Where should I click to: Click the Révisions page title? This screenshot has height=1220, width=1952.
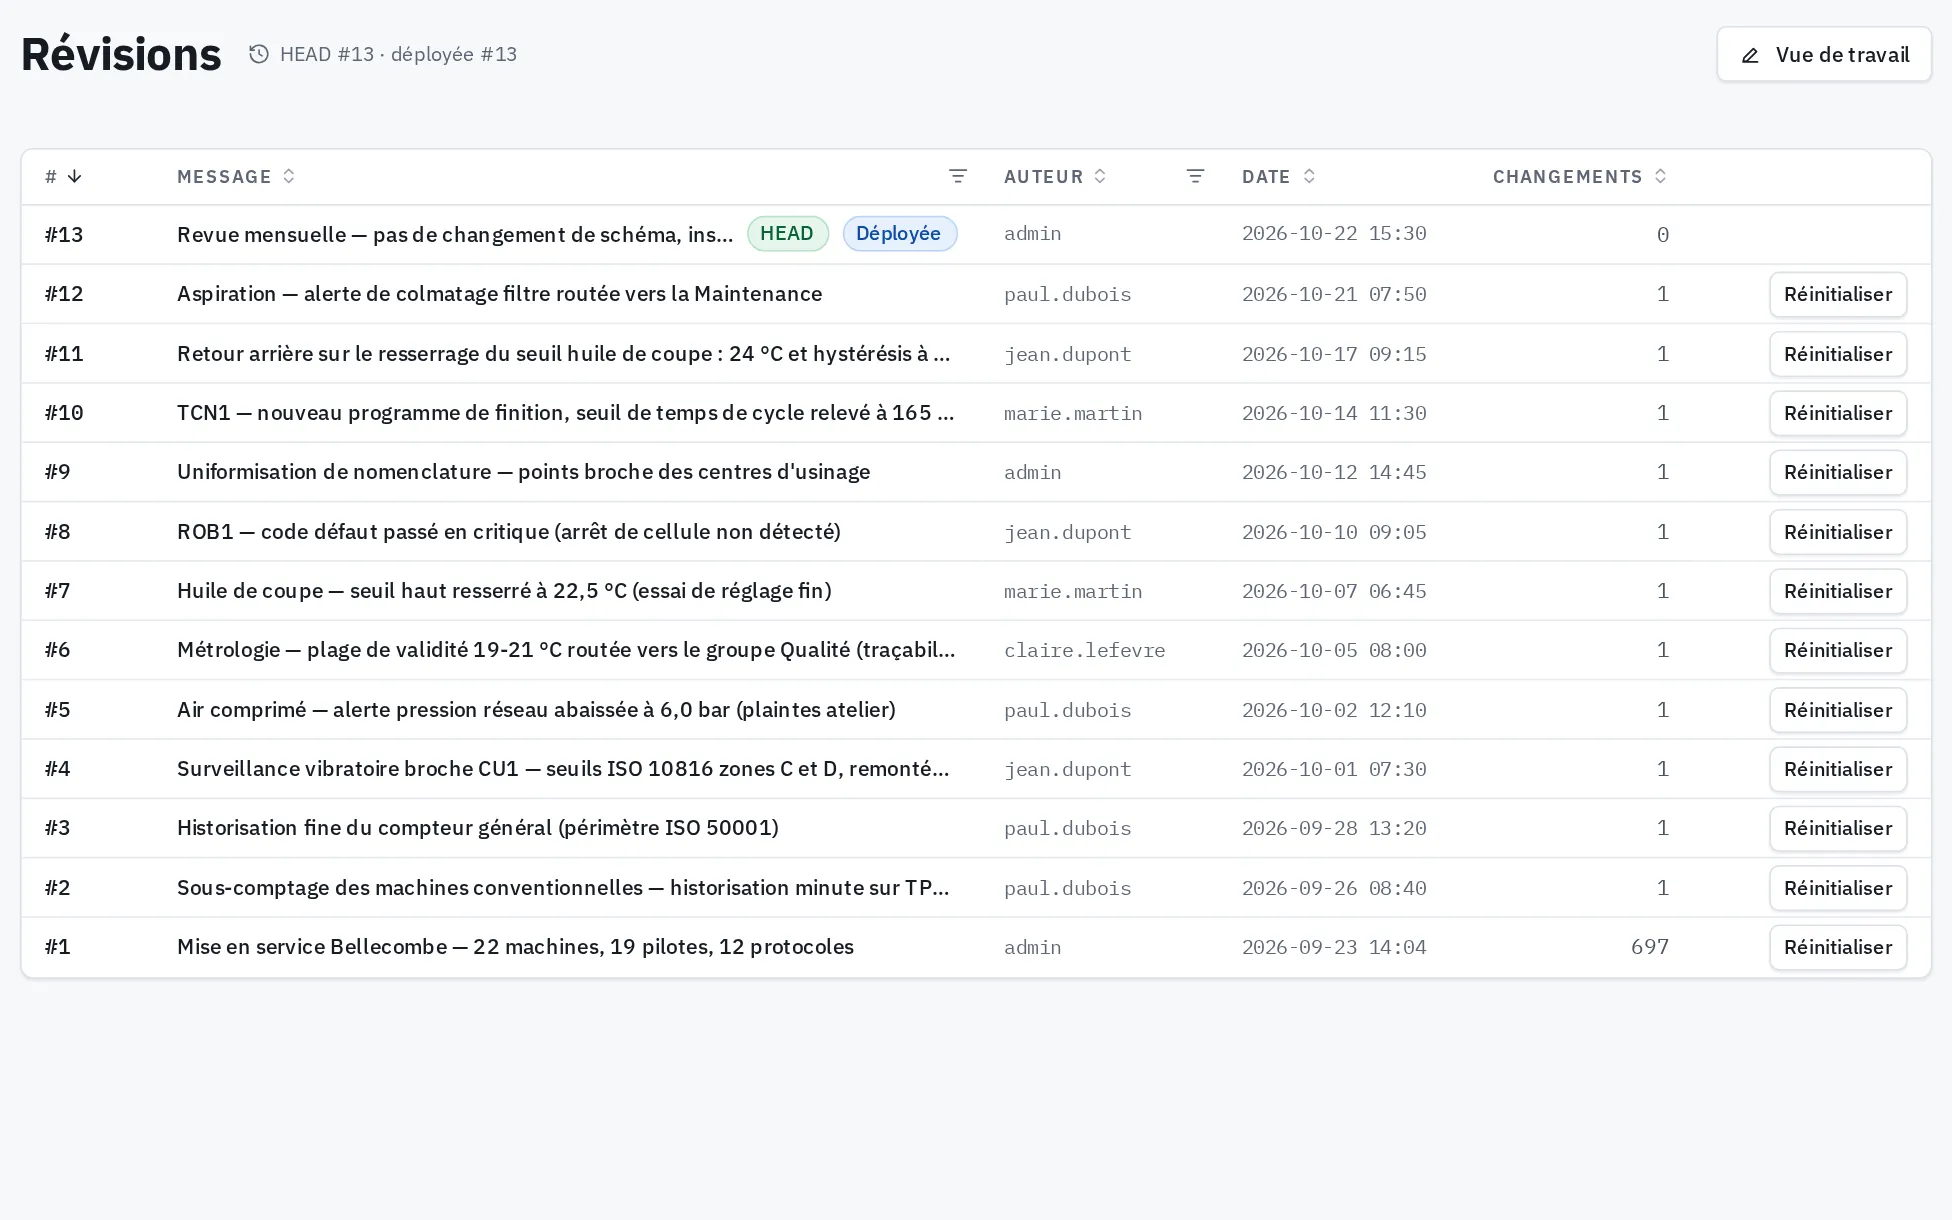click(121, 54)
